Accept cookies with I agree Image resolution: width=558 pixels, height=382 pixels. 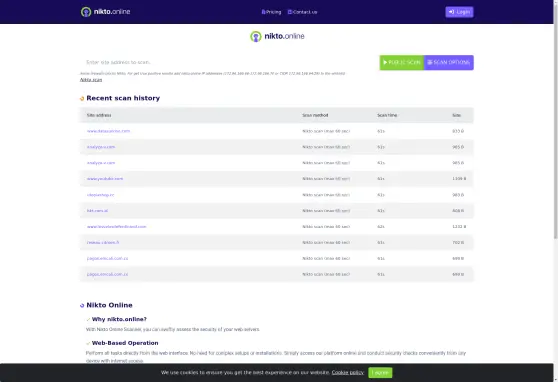(380, 373)
